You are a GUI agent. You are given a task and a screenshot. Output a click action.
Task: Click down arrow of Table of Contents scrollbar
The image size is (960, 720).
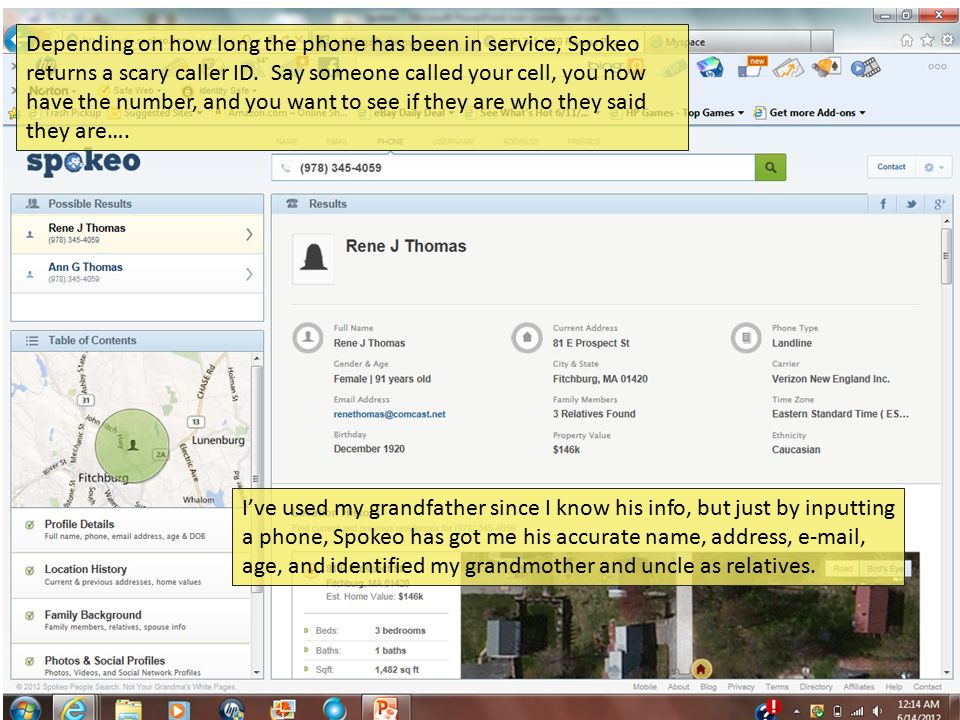[x=257, y=672]
